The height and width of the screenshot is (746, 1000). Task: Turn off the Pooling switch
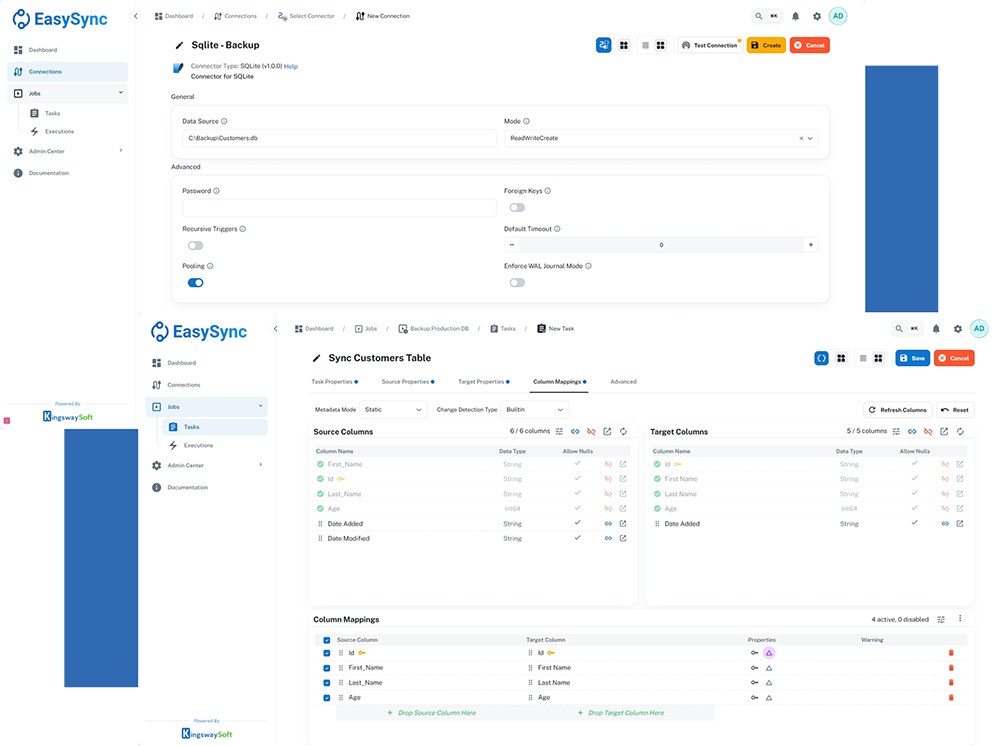pos(196,283)
